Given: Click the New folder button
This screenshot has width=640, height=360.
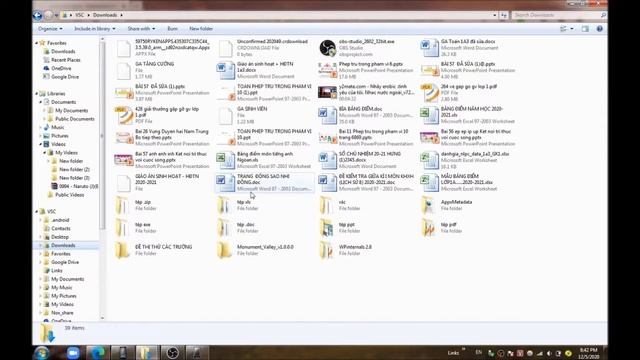Looking at the screenshot, I should 201,29.
